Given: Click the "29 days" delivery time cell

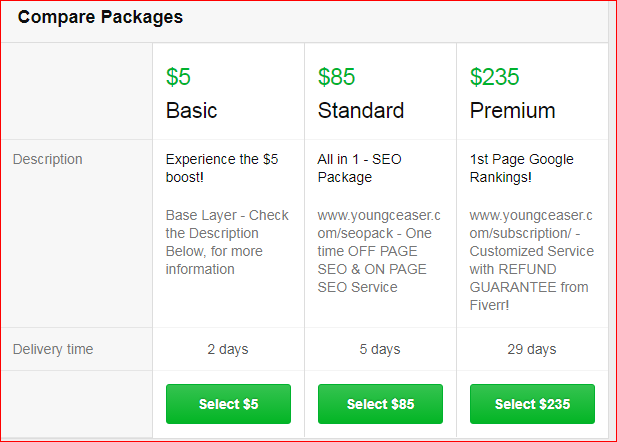Looking at the screenshot, I should [x=532, y=349].
